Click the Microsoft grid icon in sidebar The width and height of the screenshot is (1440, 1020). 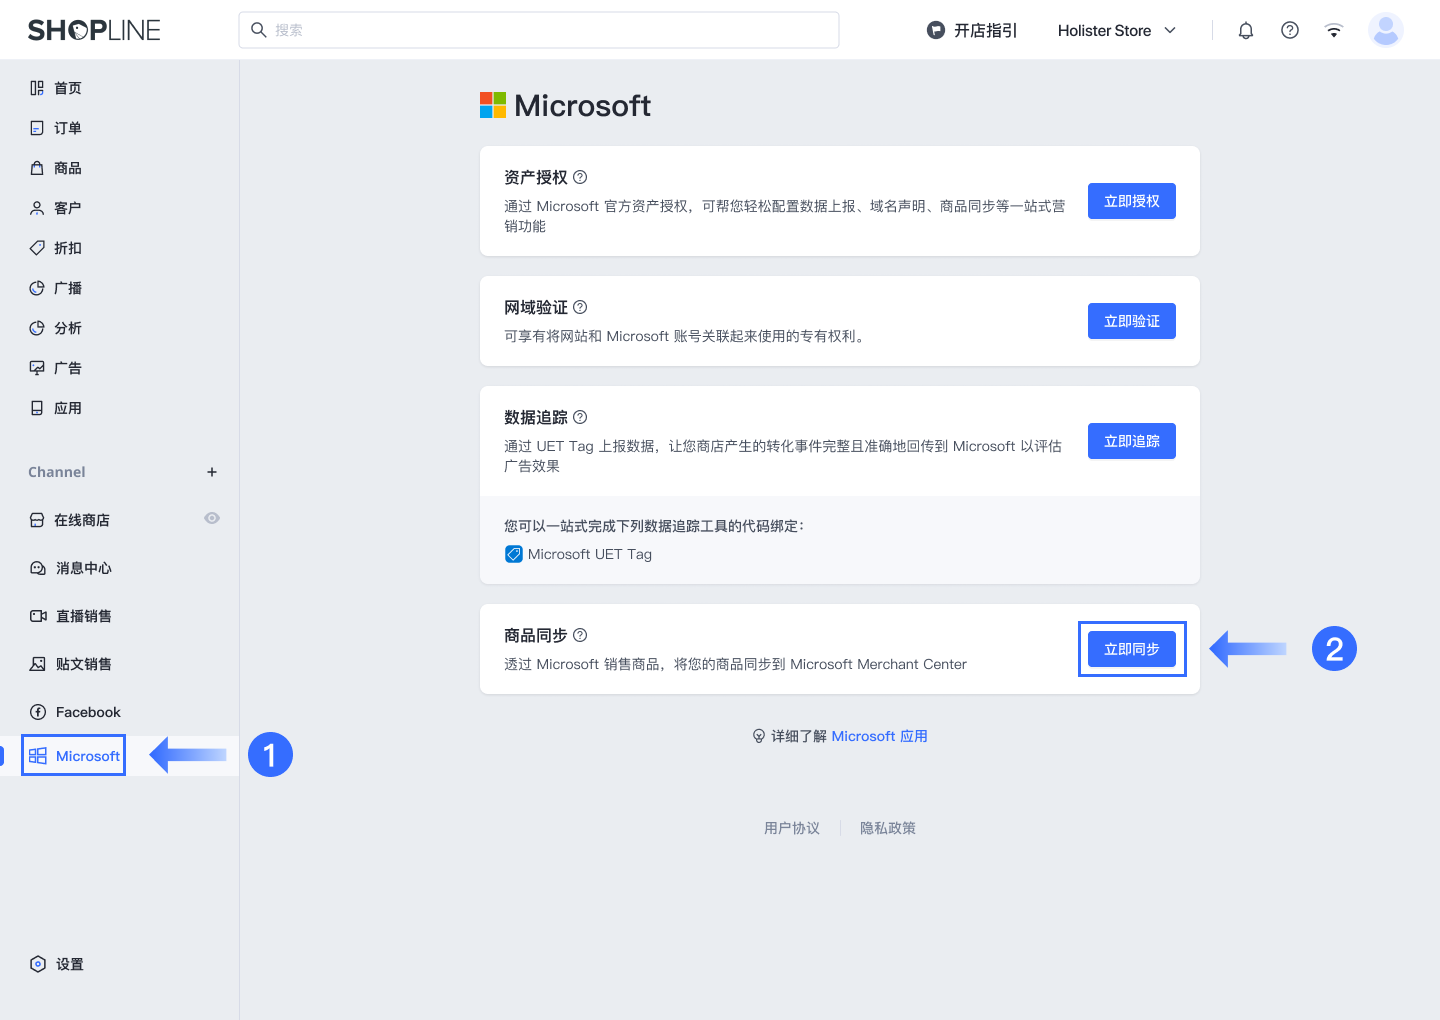(38, 756)
